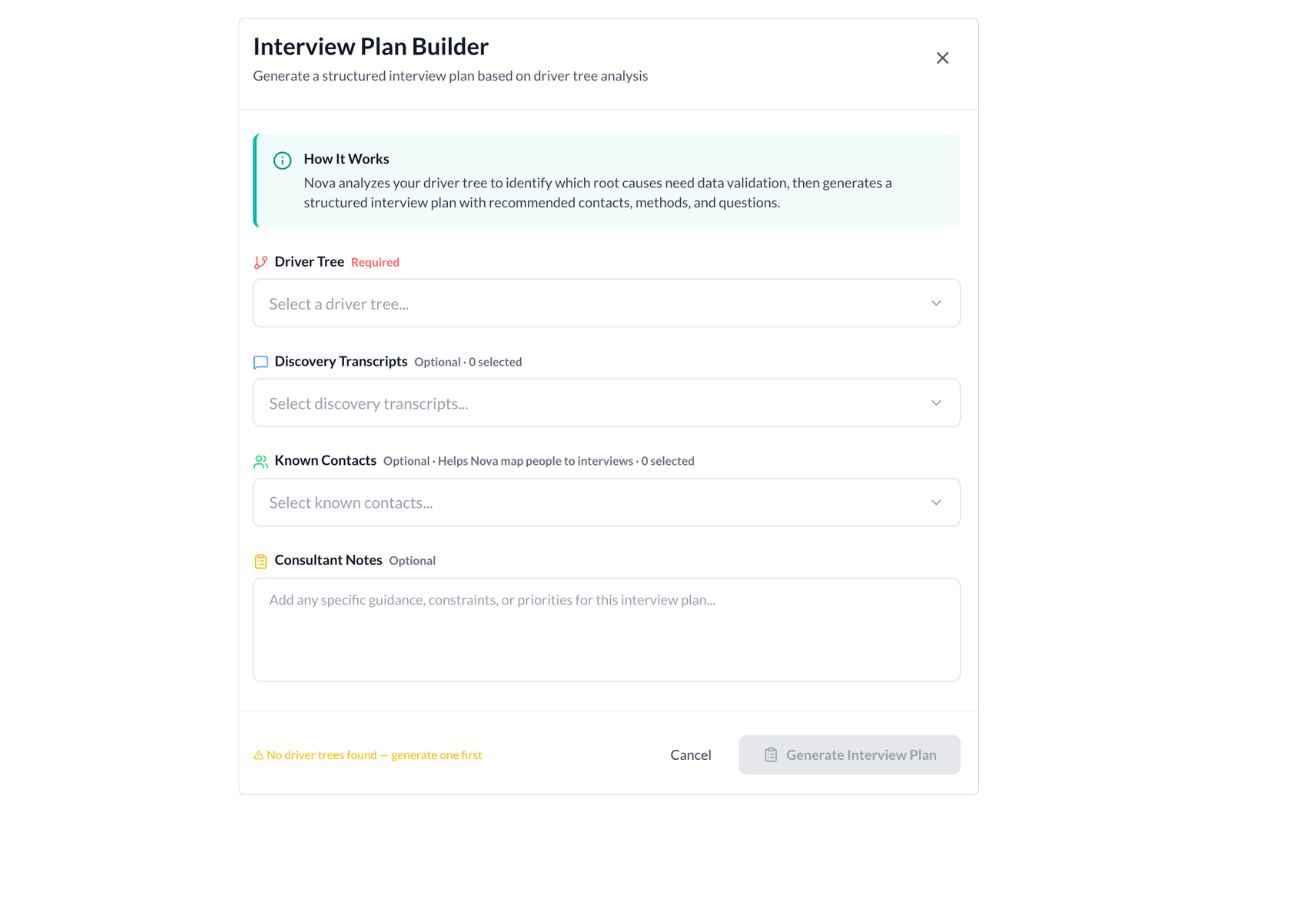Click the Required label beside Driver Tree
The height and width of the screenshot is (900, 1300).
[x=375, y=262]
